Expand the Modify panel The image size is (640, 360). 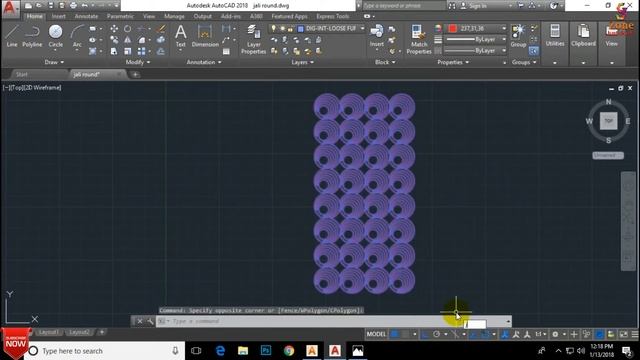(138, 62)
